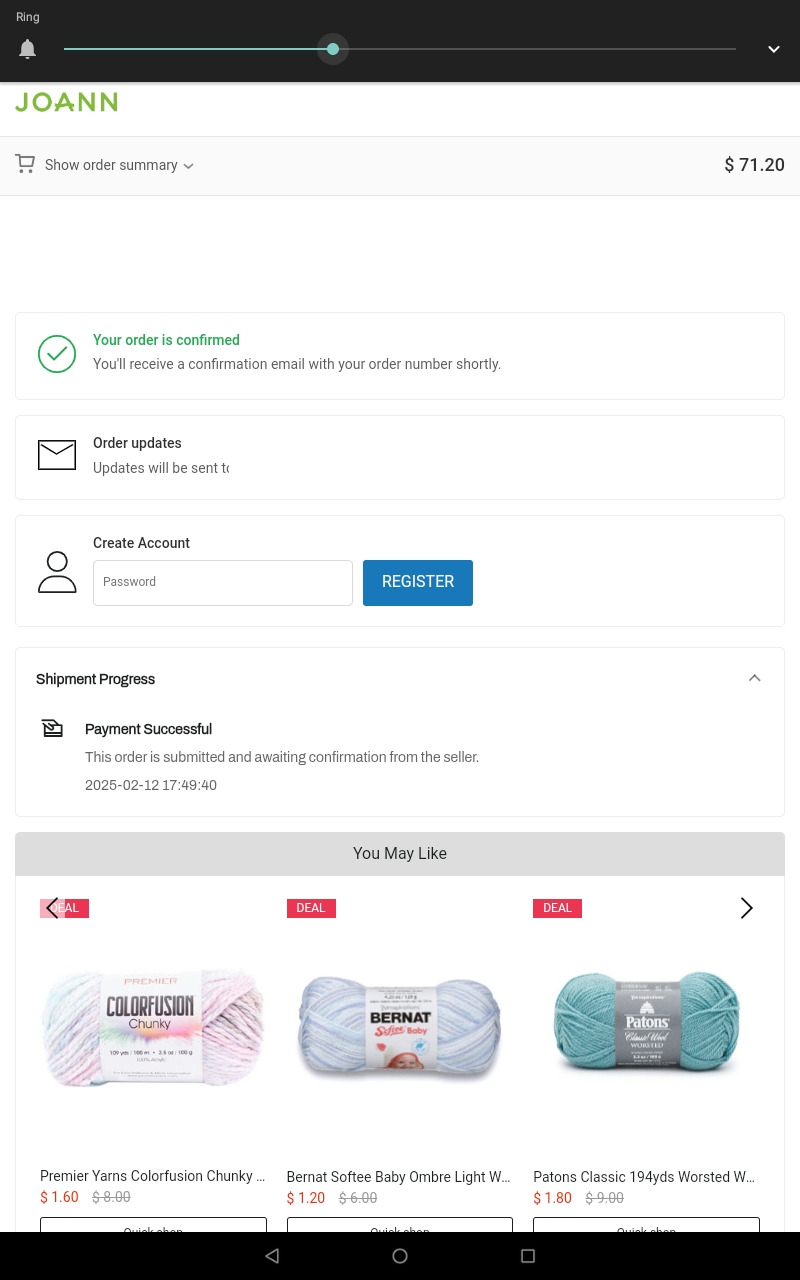800x1280 pixels.
Task: Click the REGISTER button
Action: coord(417,582)
